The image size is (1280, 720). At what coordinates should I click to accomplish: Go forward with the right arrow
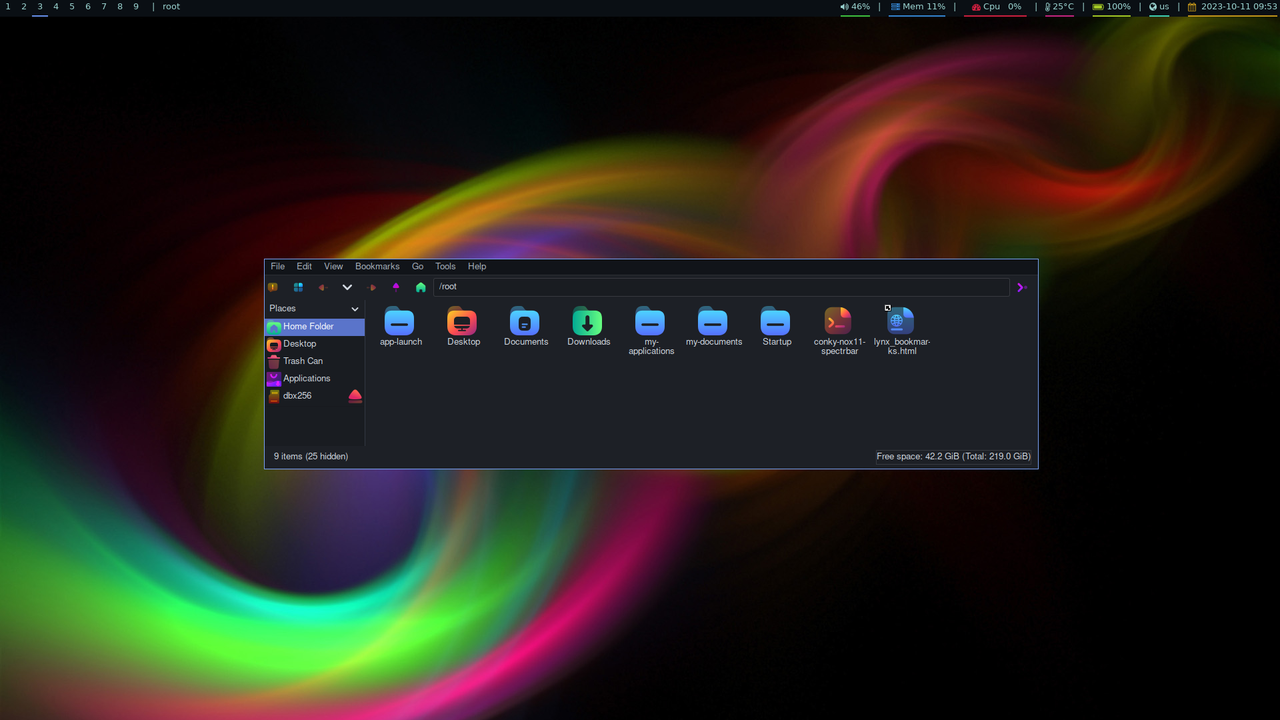[372, 287]
